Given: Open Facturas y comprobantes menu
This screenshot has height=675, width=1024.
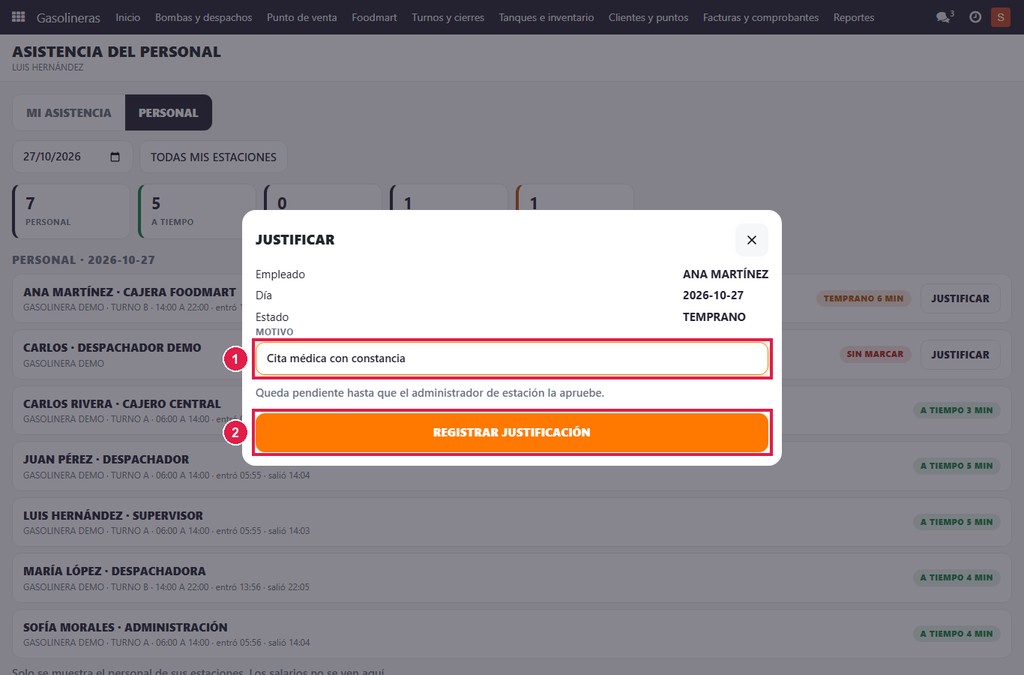Looking at the screenshot, I should click(761, 18).
